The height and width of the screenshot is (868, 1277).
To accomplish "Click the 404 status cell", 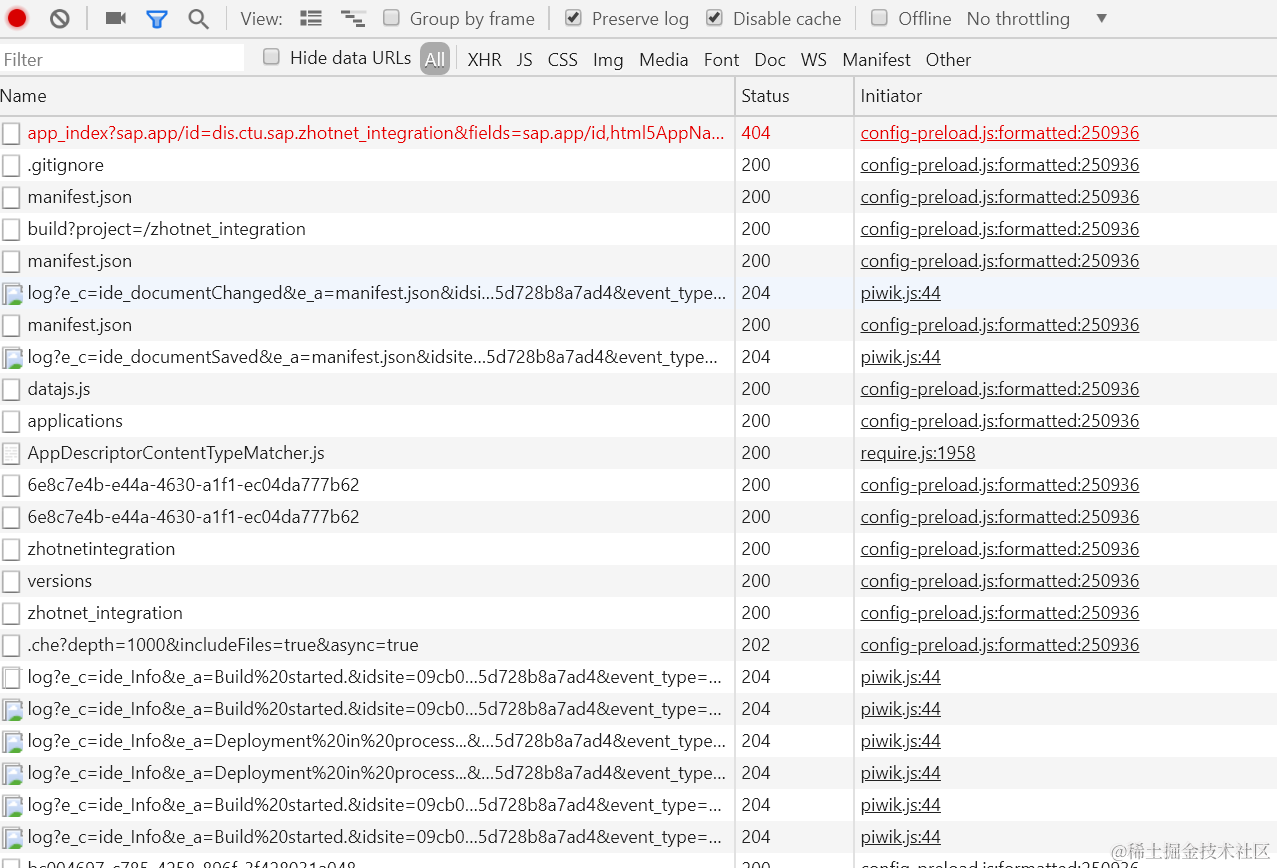I will click(795, 133).
